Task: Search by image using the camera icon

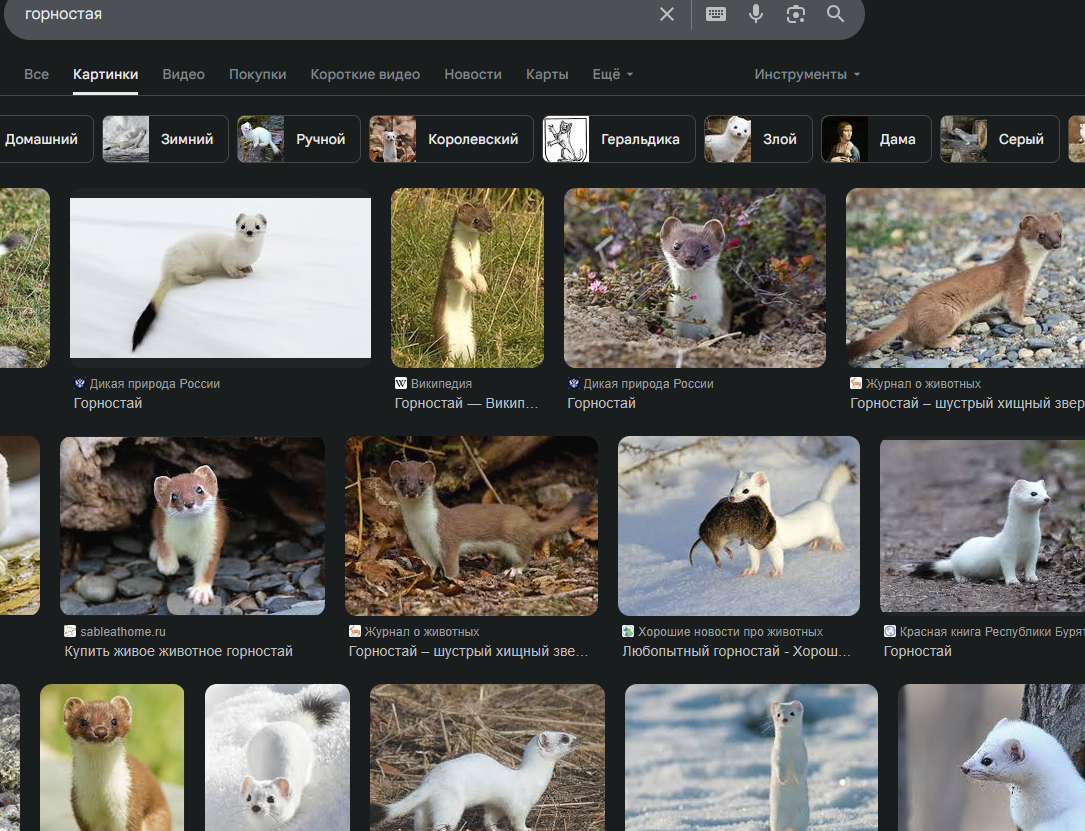Action: (x=796, y=14)
